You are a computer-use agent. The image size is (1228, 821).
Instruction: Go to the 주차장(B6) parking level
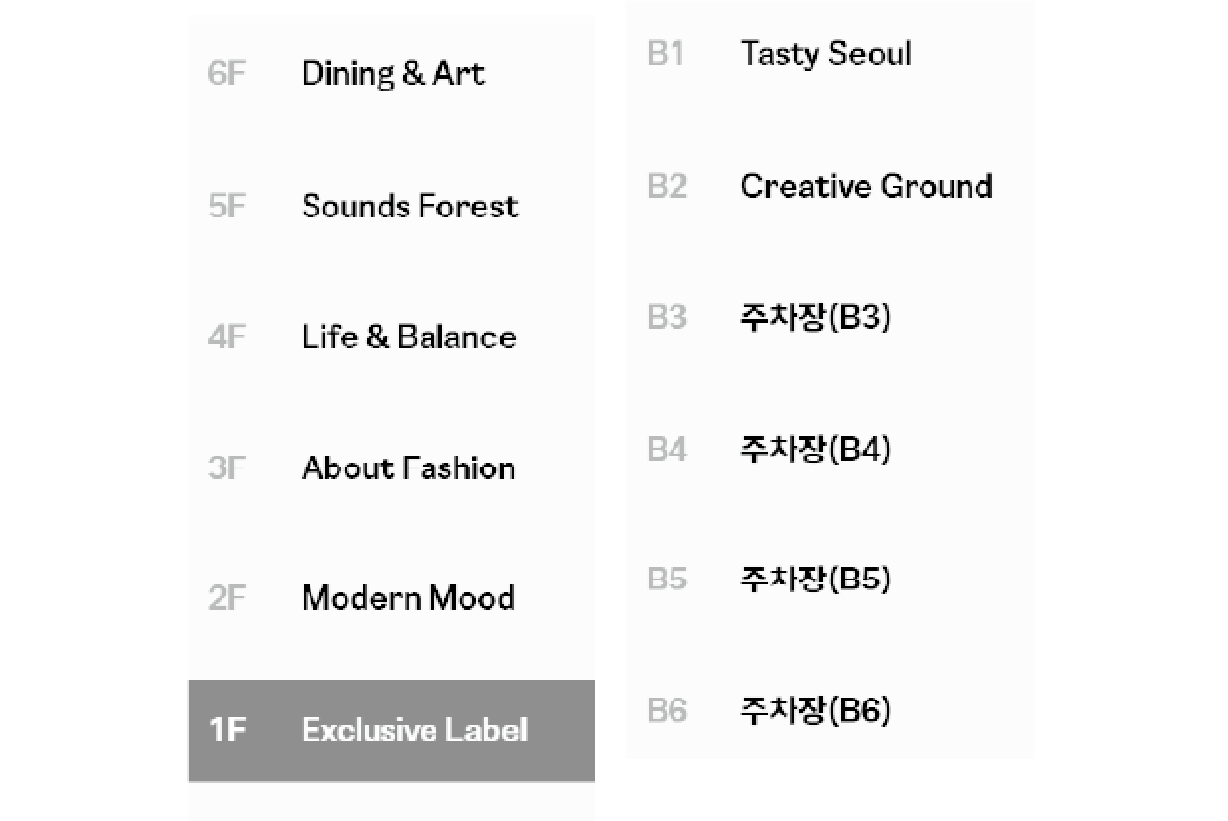815,711
